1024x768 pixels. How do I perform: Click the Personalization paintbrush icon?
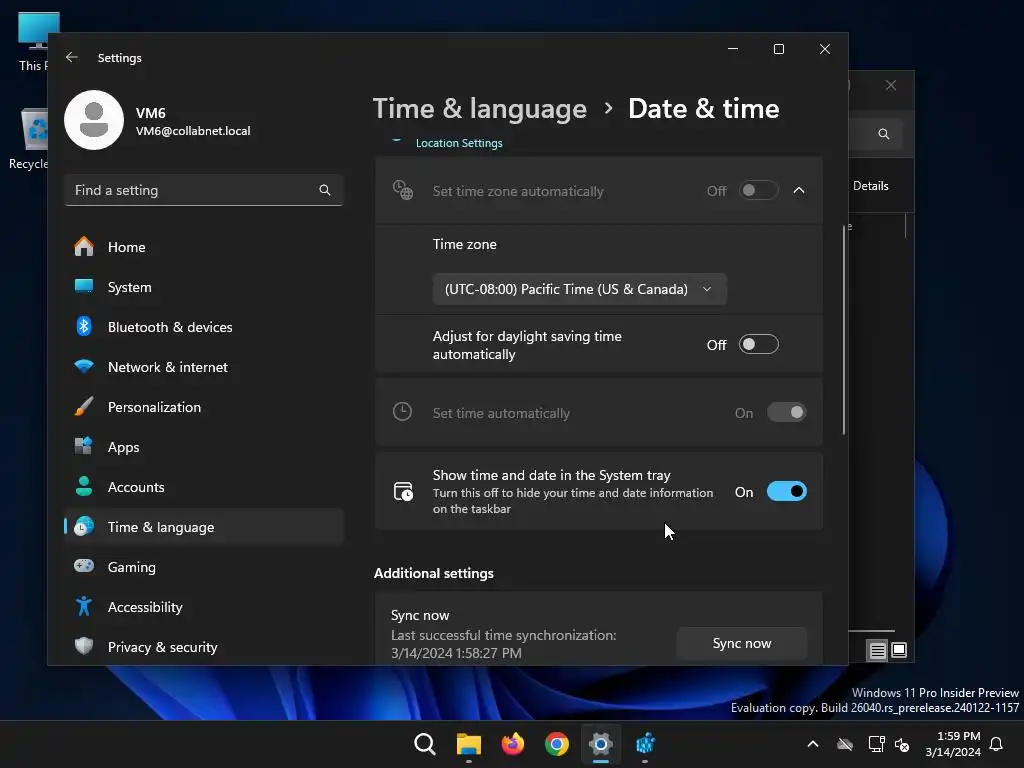[x=84, y=406]
